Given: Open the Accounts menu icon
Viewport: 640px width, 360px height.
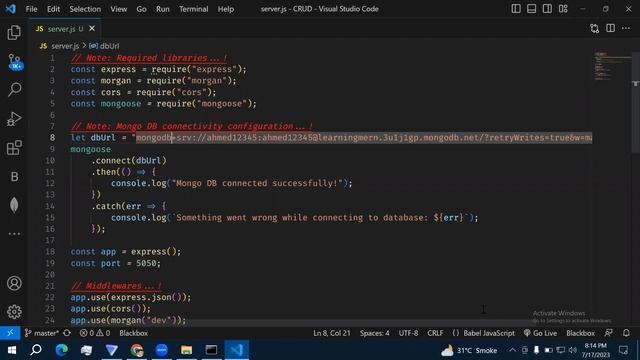Looking at the screenshot, I should pos(14,283).
